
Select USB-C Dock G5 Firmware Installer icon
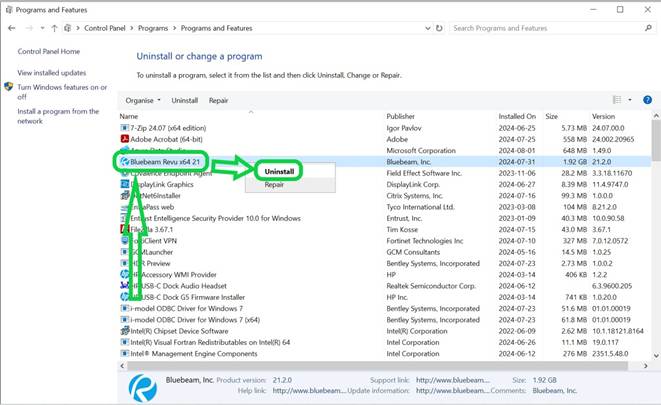click(124, 297)
